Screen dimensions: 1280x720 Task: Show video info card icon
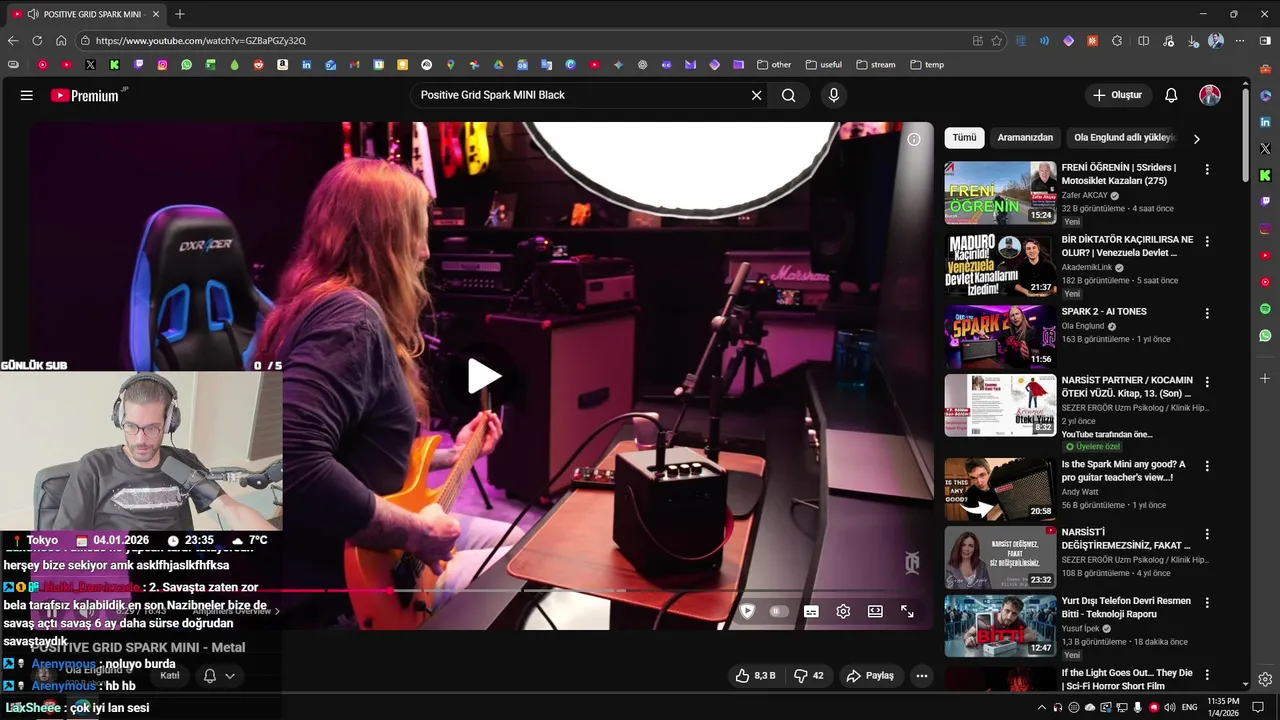point(913,139)
